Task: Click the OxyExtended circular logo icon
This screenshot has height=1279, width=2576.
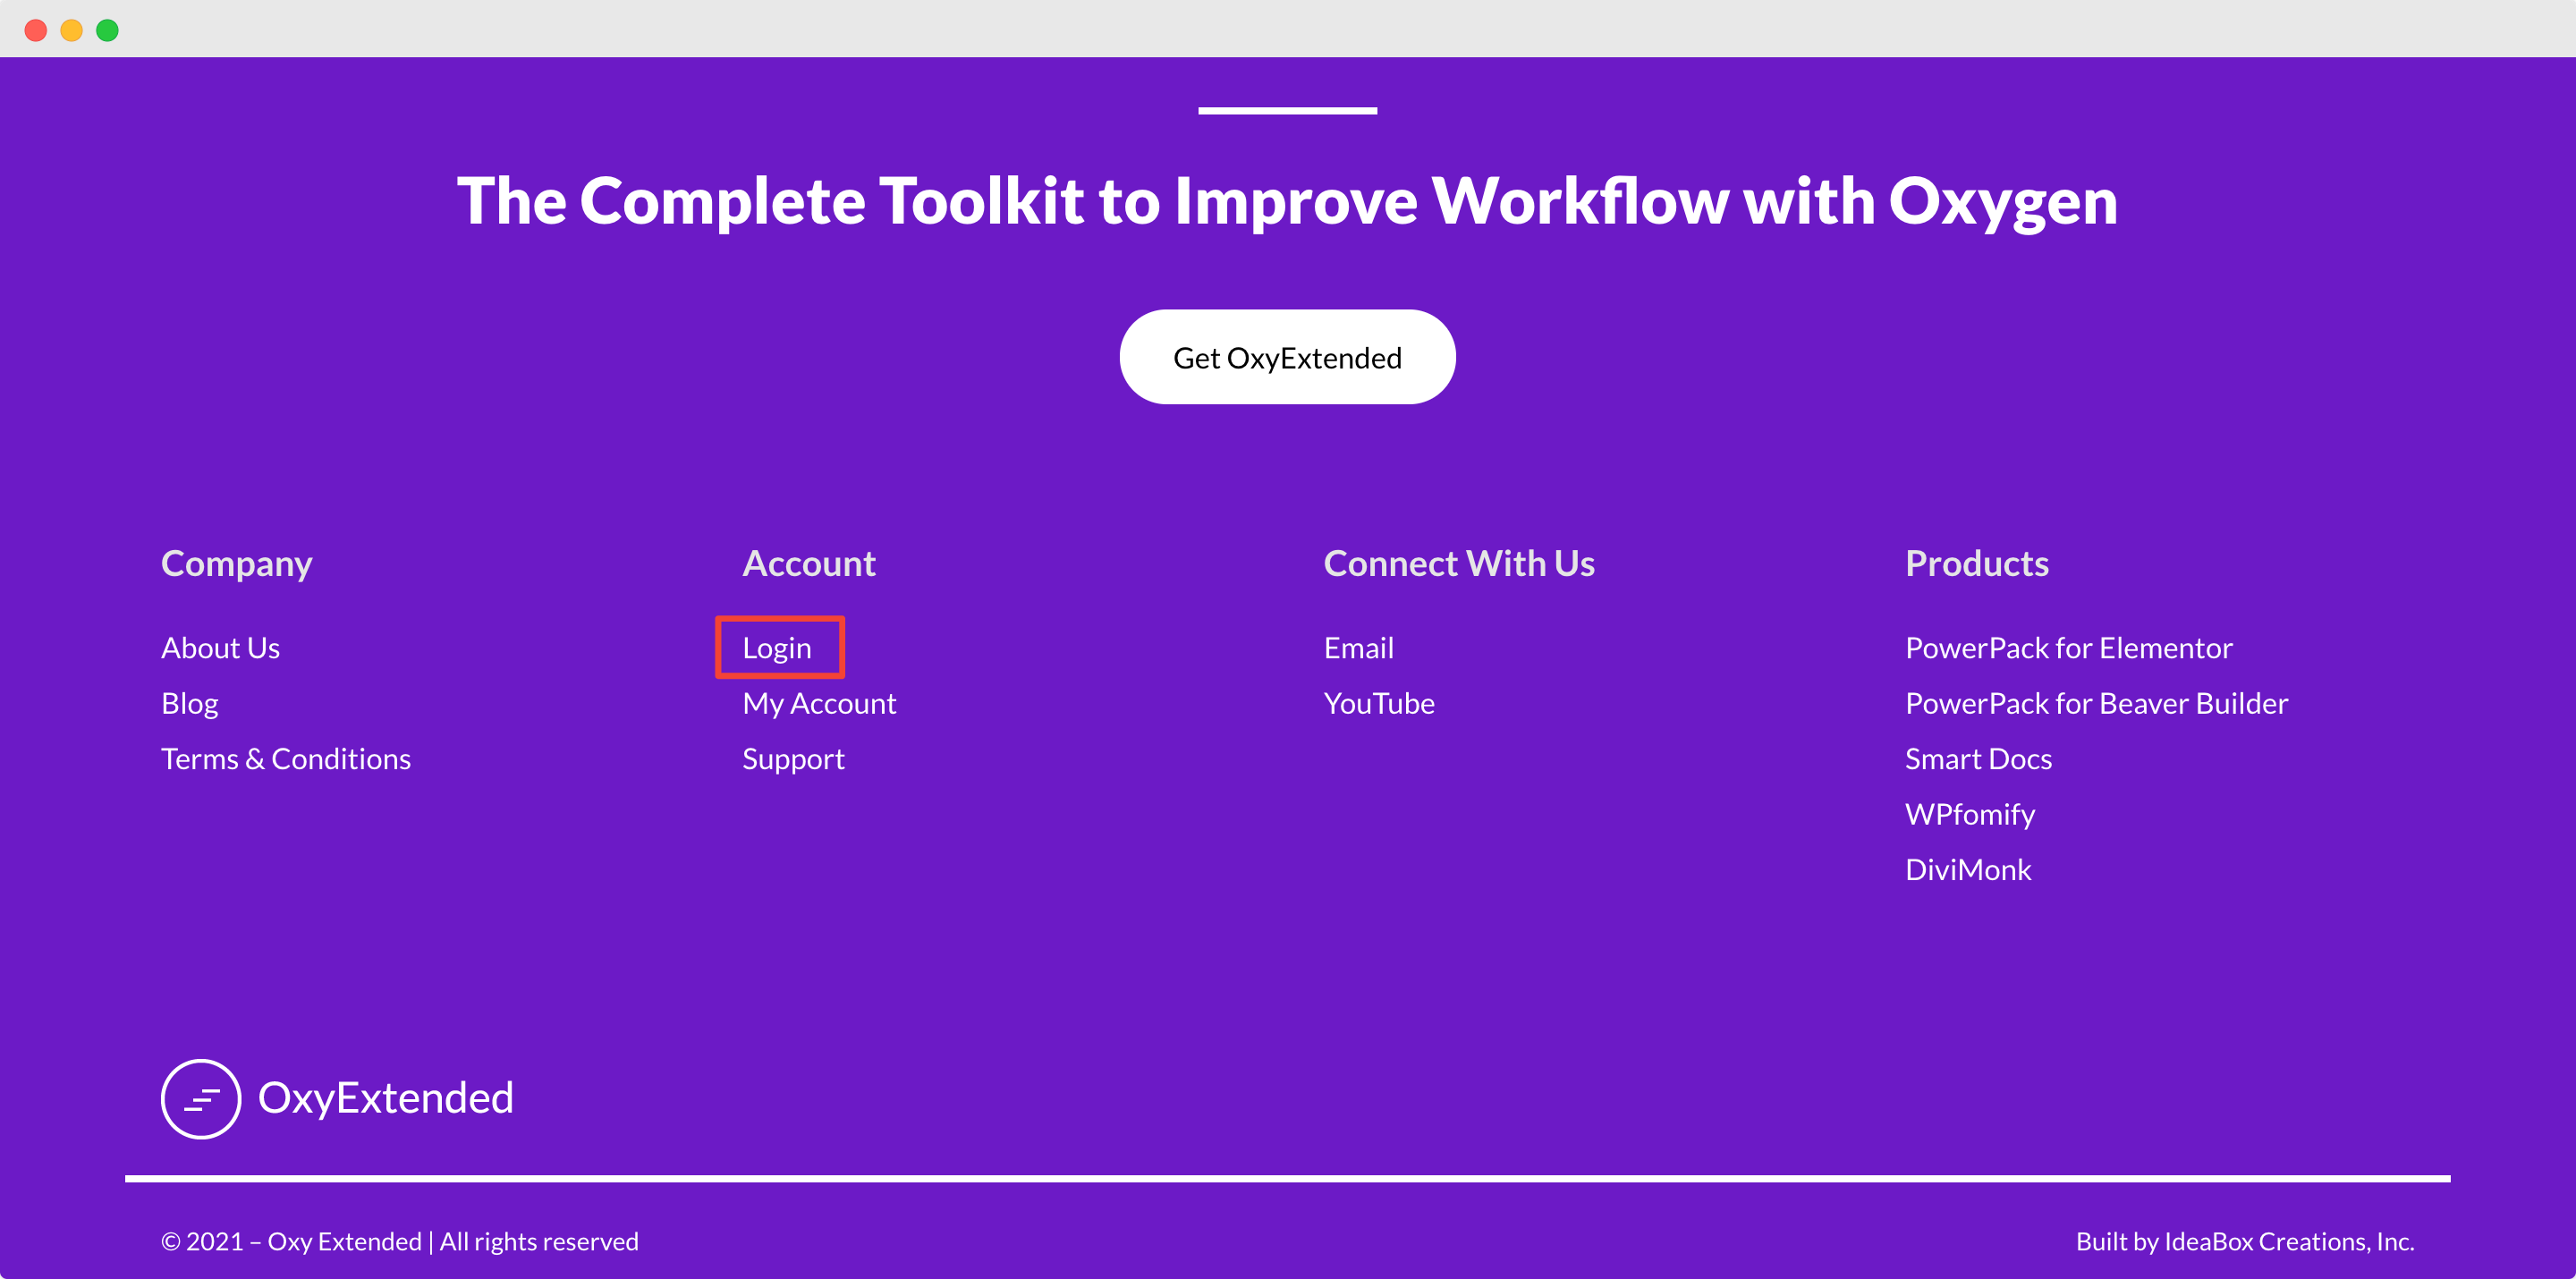Action: click(200, 1098)
